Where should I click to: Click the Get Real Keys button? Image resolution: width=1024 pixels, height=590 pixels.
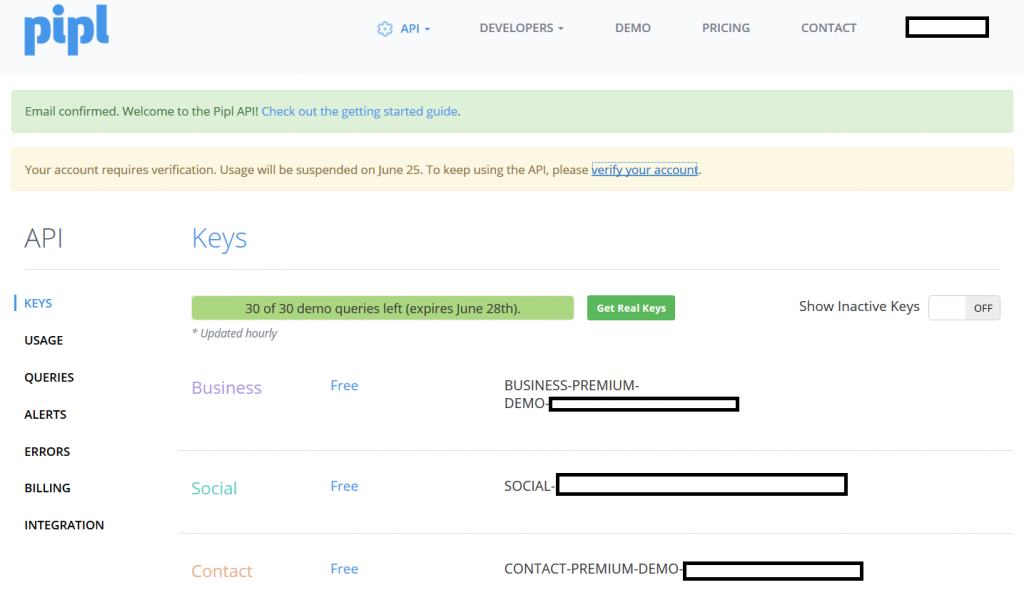[631, 308]
